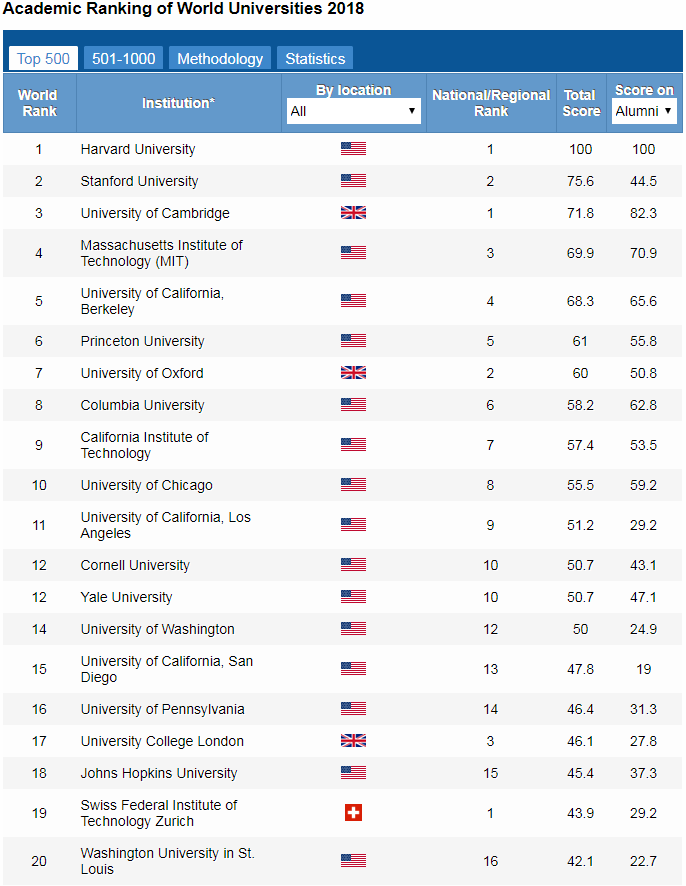Open California Institute of Technology link

pyautogui.click(x=145, y=445)
